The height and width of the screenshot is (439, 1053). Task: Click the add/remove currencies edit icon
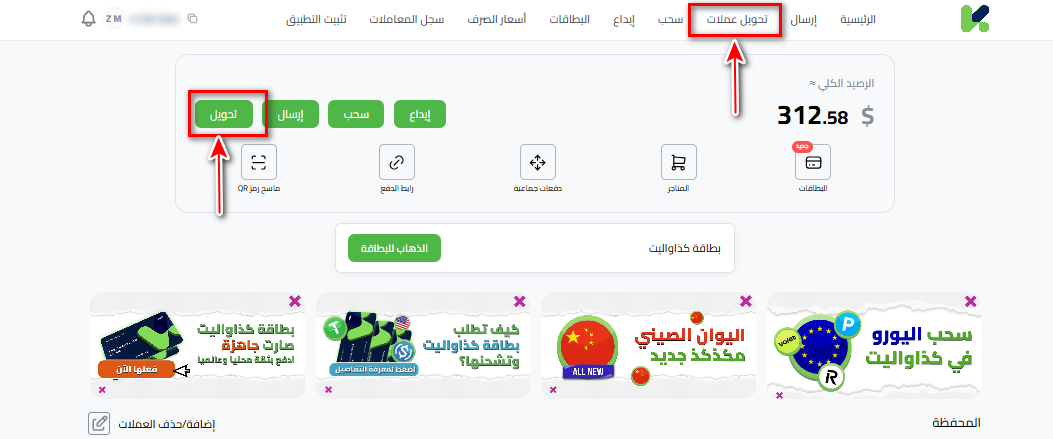99,424
